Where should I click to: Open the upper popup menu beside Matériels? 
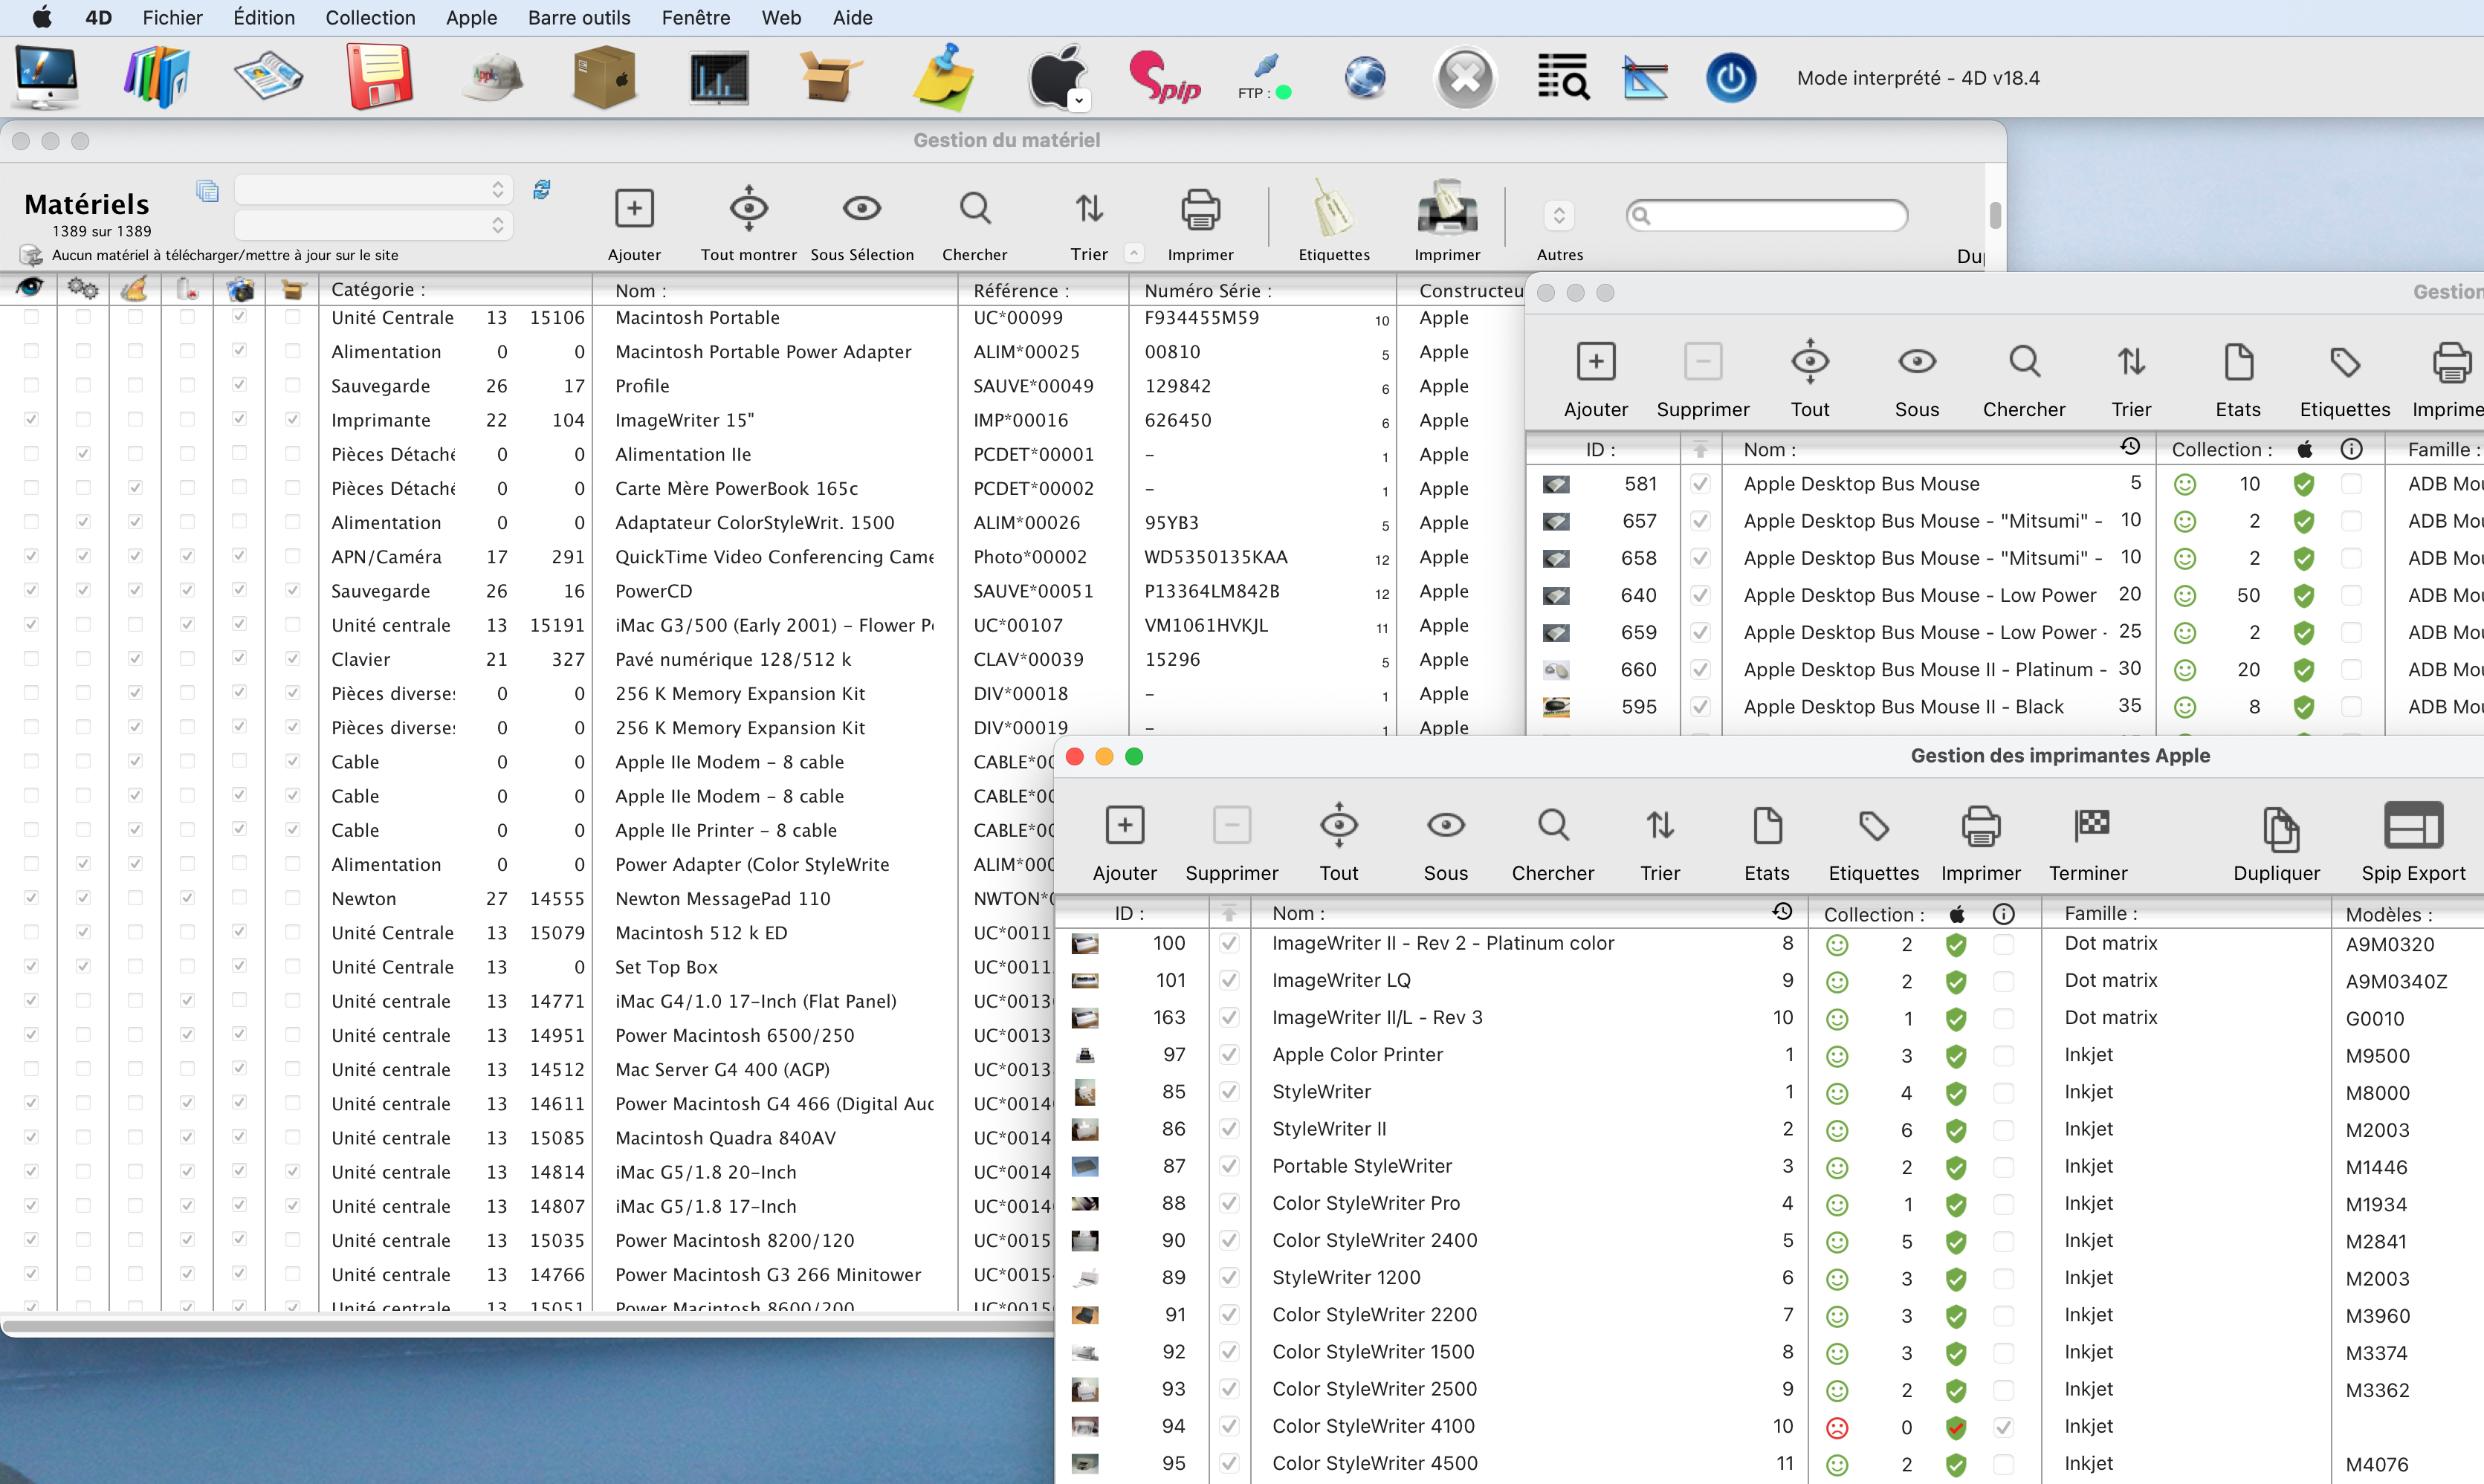[373, 189]
